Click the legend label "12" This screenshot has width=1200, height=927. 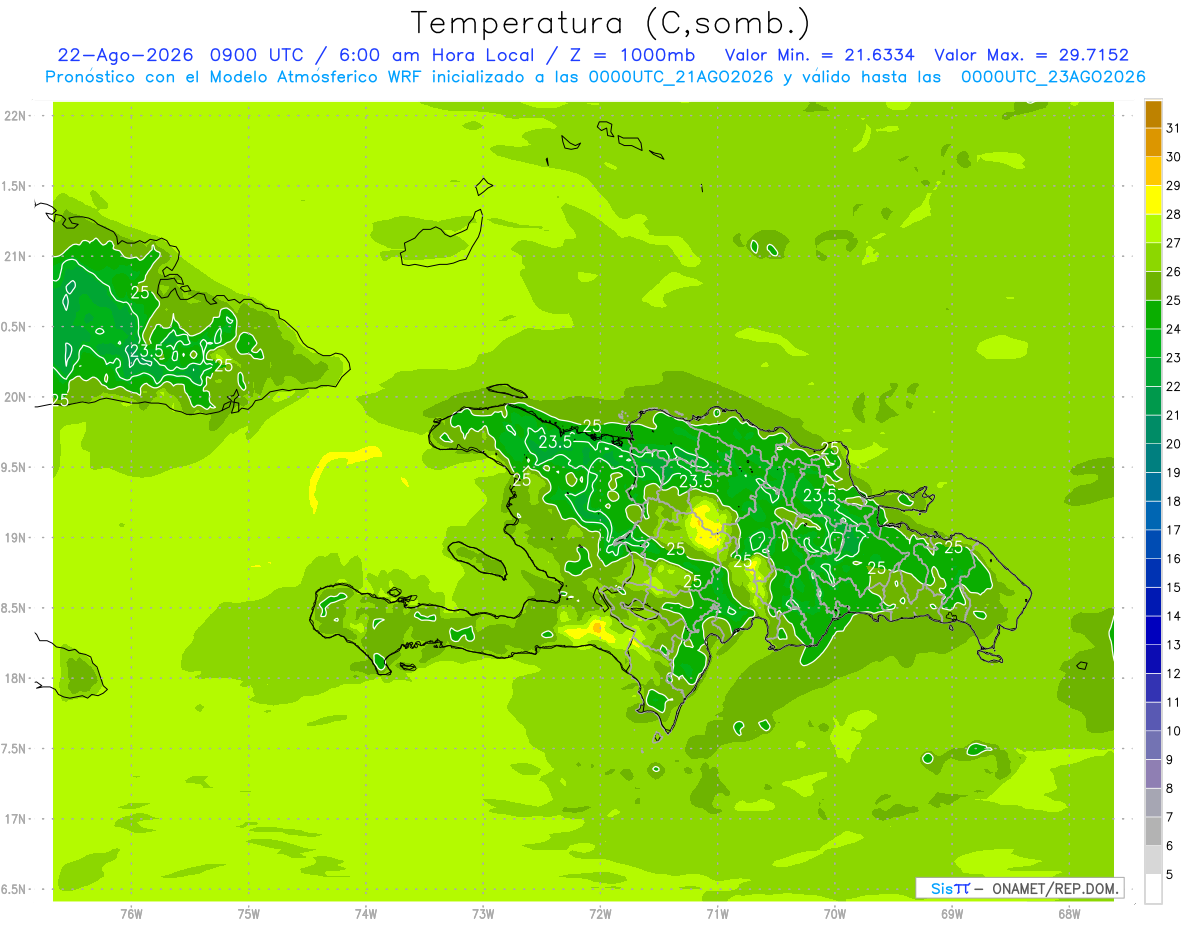coord(1173,674)
